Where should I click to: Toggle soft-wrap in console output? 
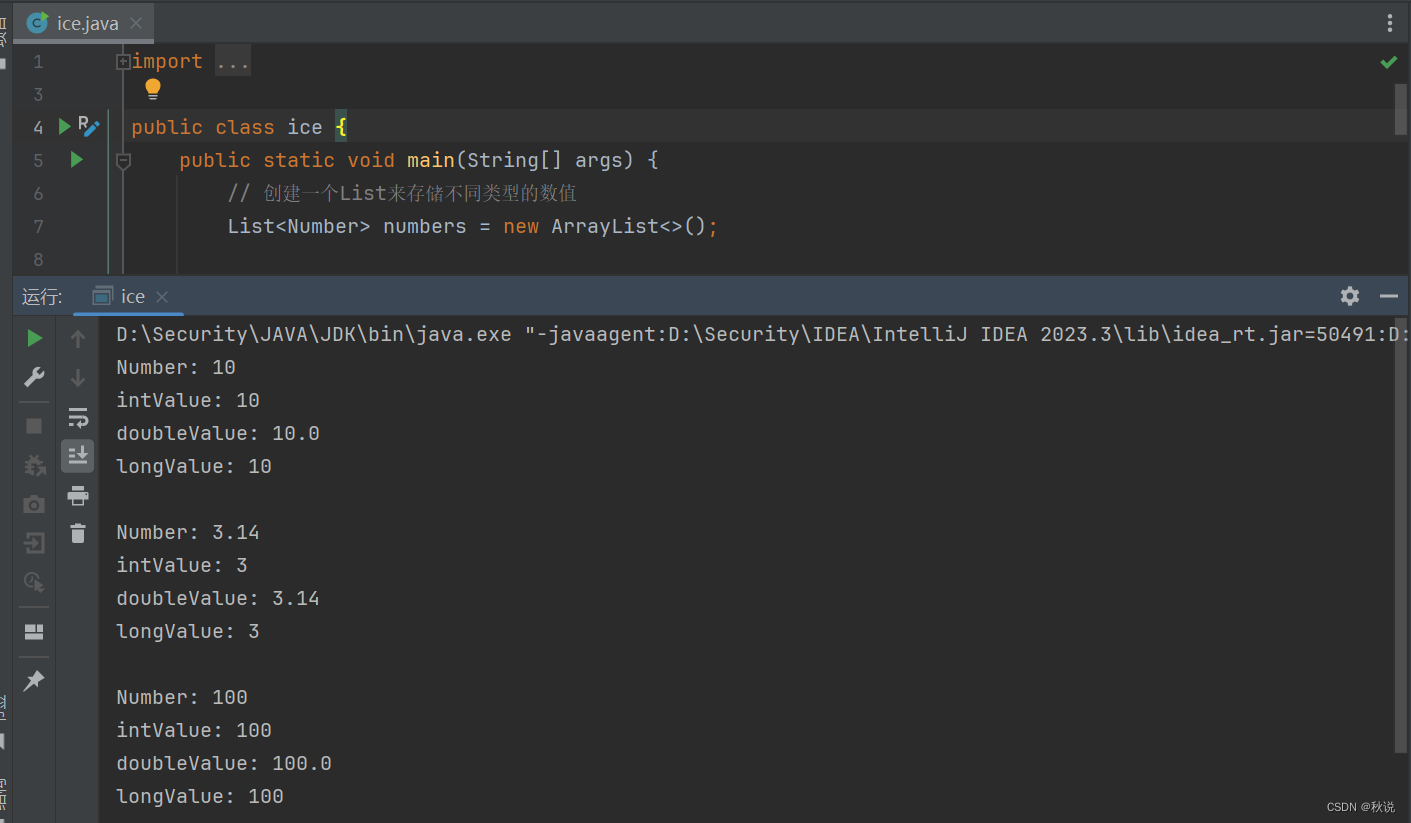[78, 417]
